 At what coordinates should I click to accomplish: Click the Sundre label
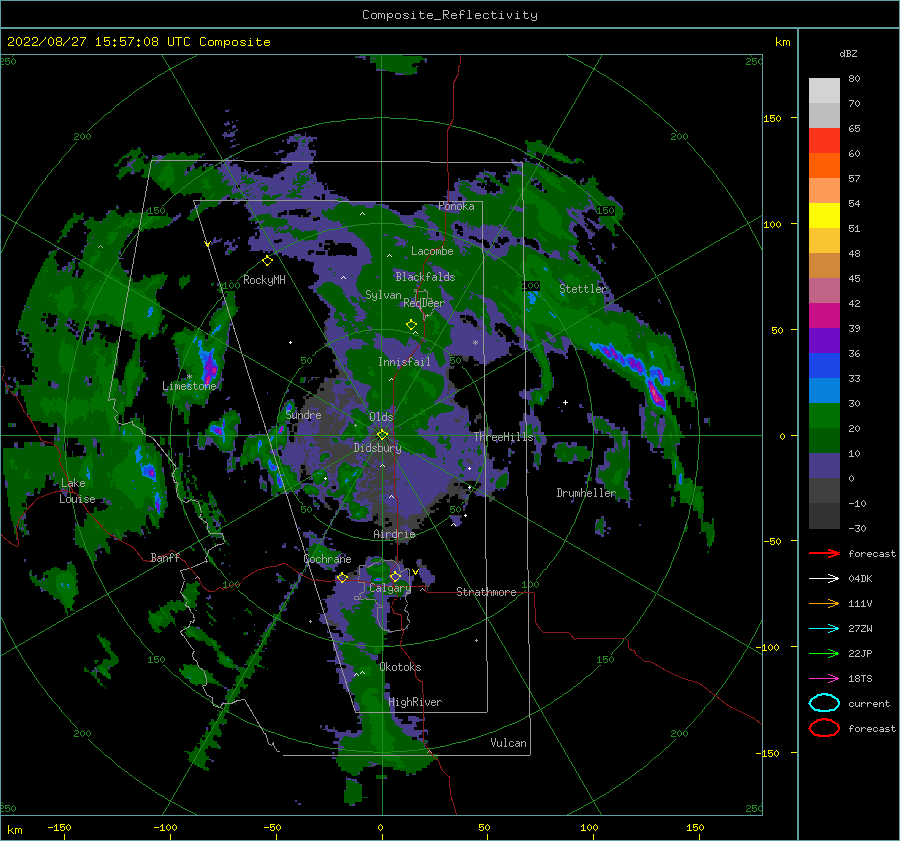click(x=303, y=415)
